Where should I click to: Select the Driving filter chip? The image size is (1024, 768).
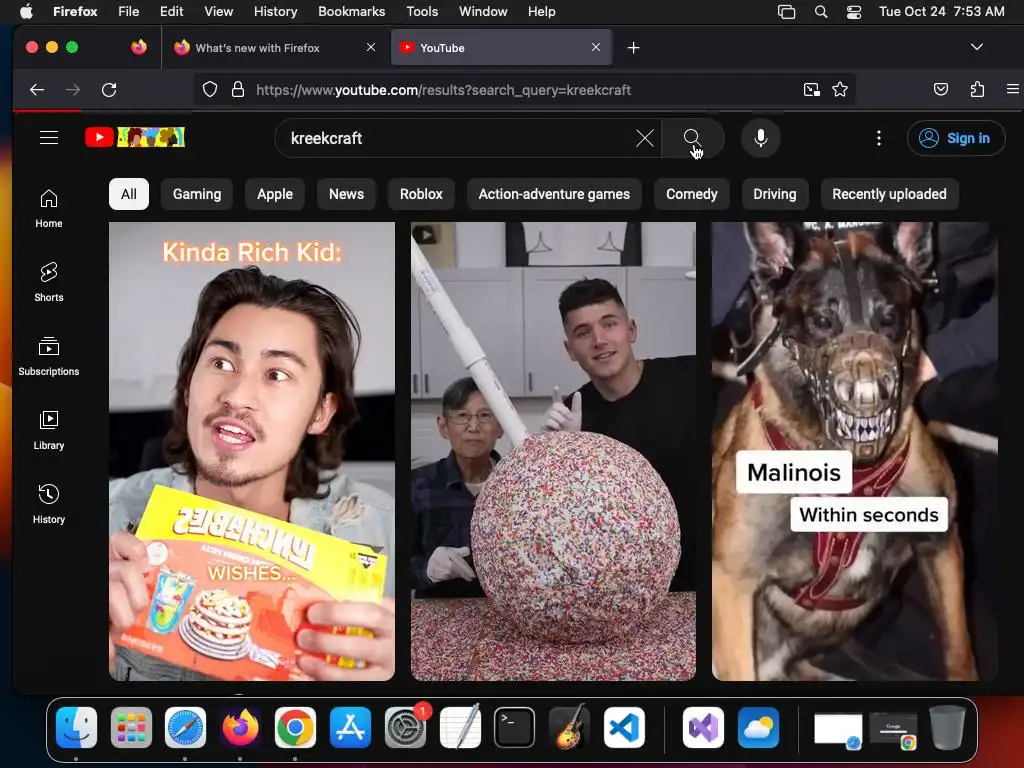[x=775, y=194]
